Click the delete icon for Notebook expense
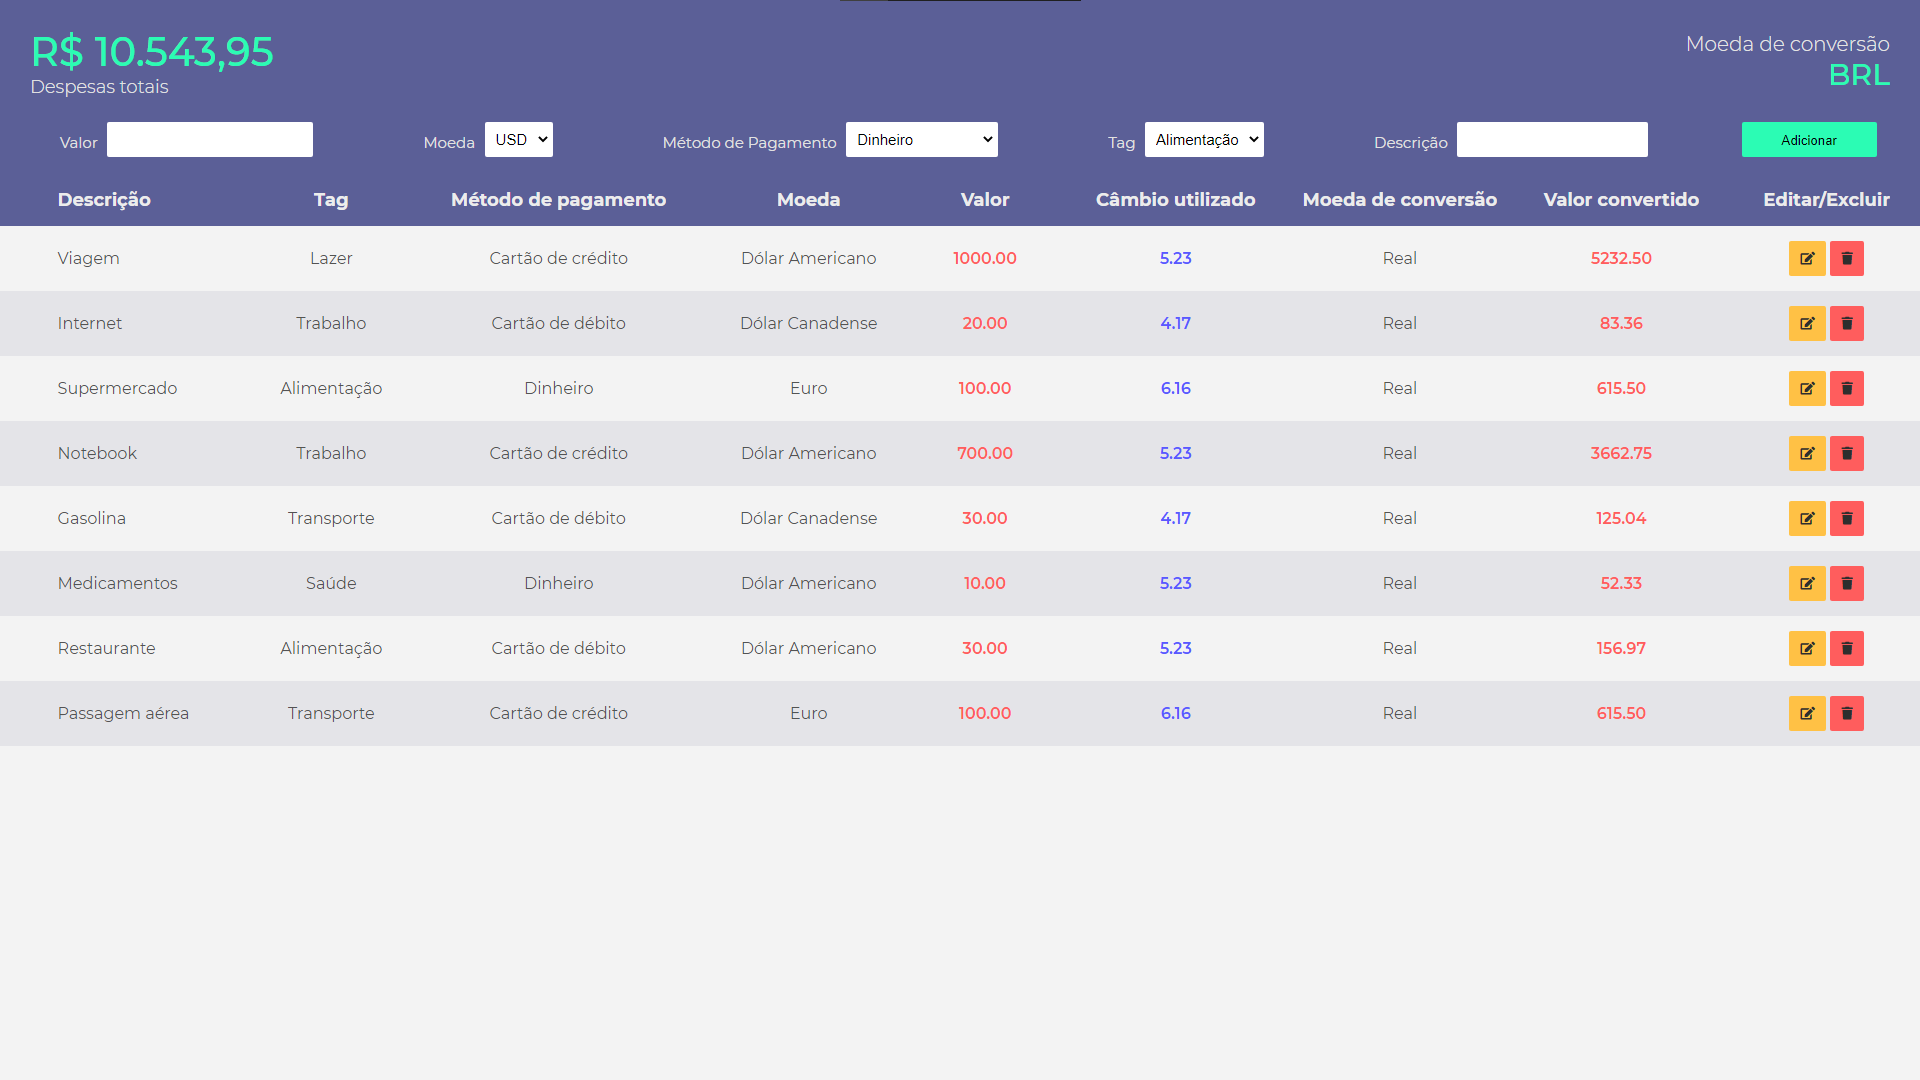Image resolution: width=1920 pixels, height=1080 pixels. (x=1846, y=452)
